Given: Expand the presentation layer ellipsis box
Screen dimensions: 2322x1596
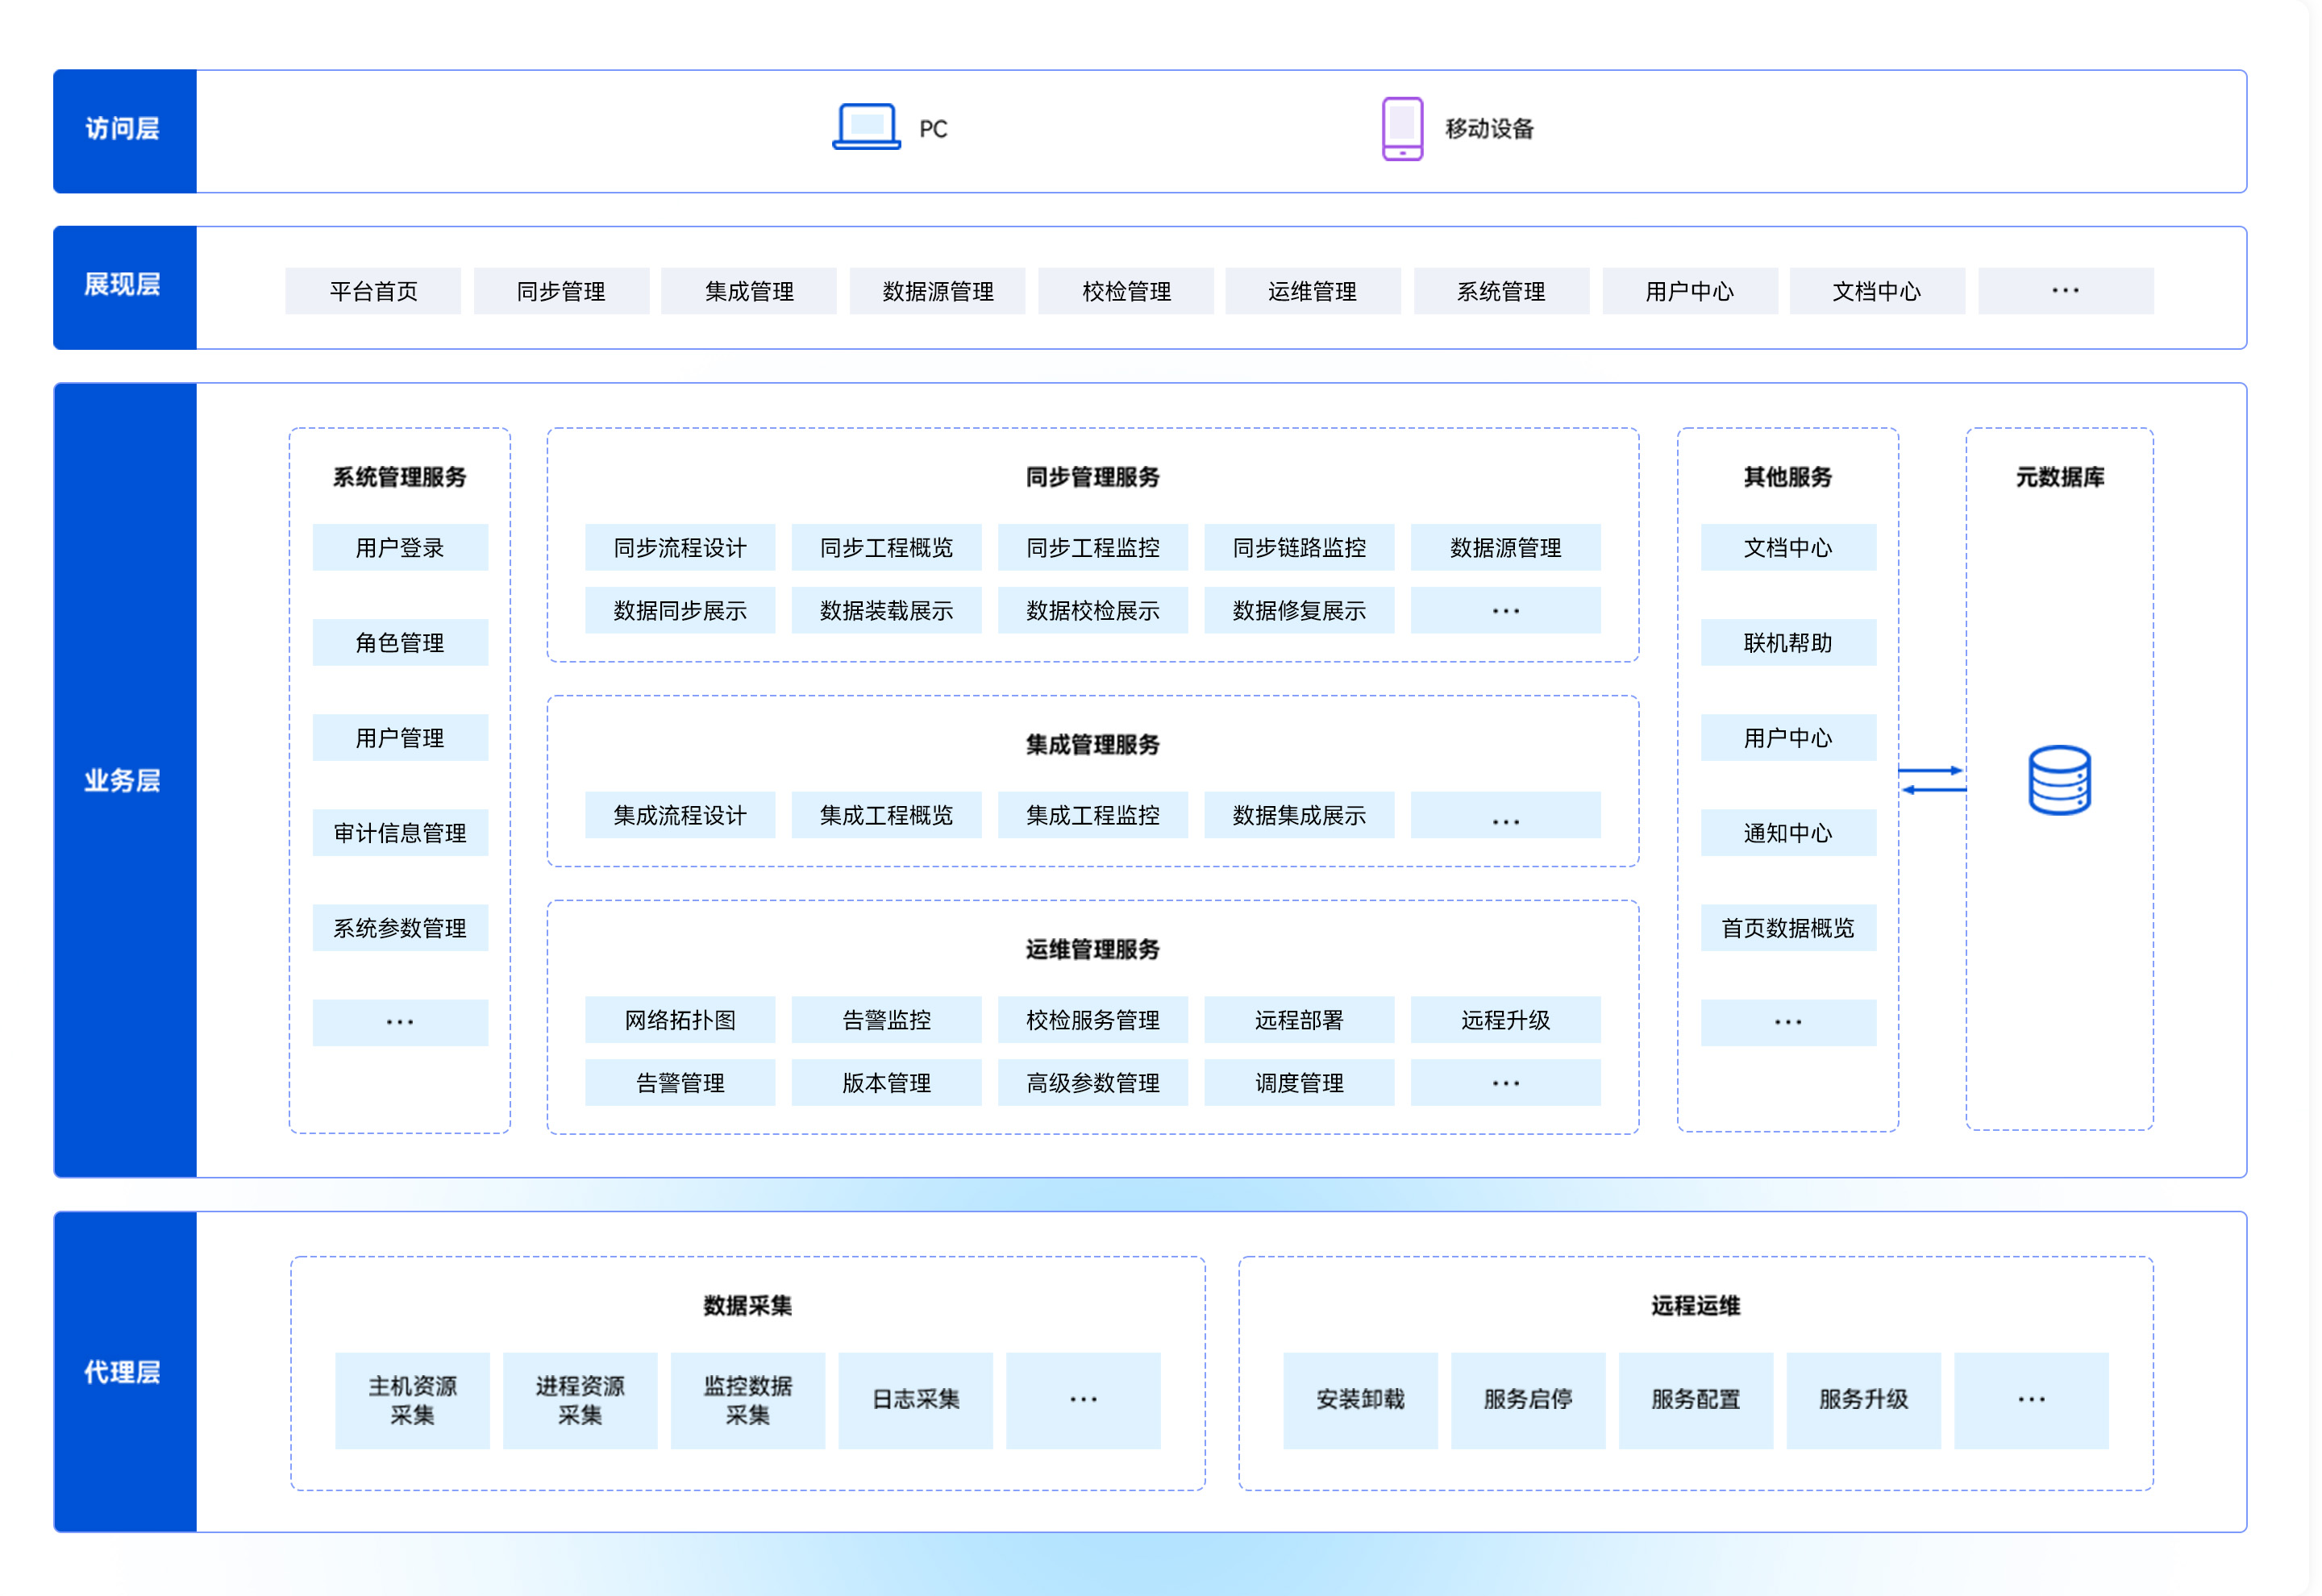Looking at the screenshot, I should (2064, 291).
